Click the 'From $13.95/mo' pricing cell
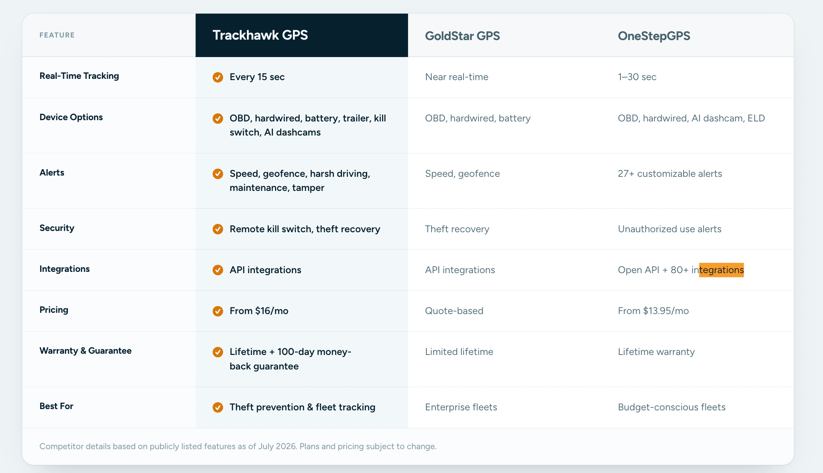 pos(653,311)
